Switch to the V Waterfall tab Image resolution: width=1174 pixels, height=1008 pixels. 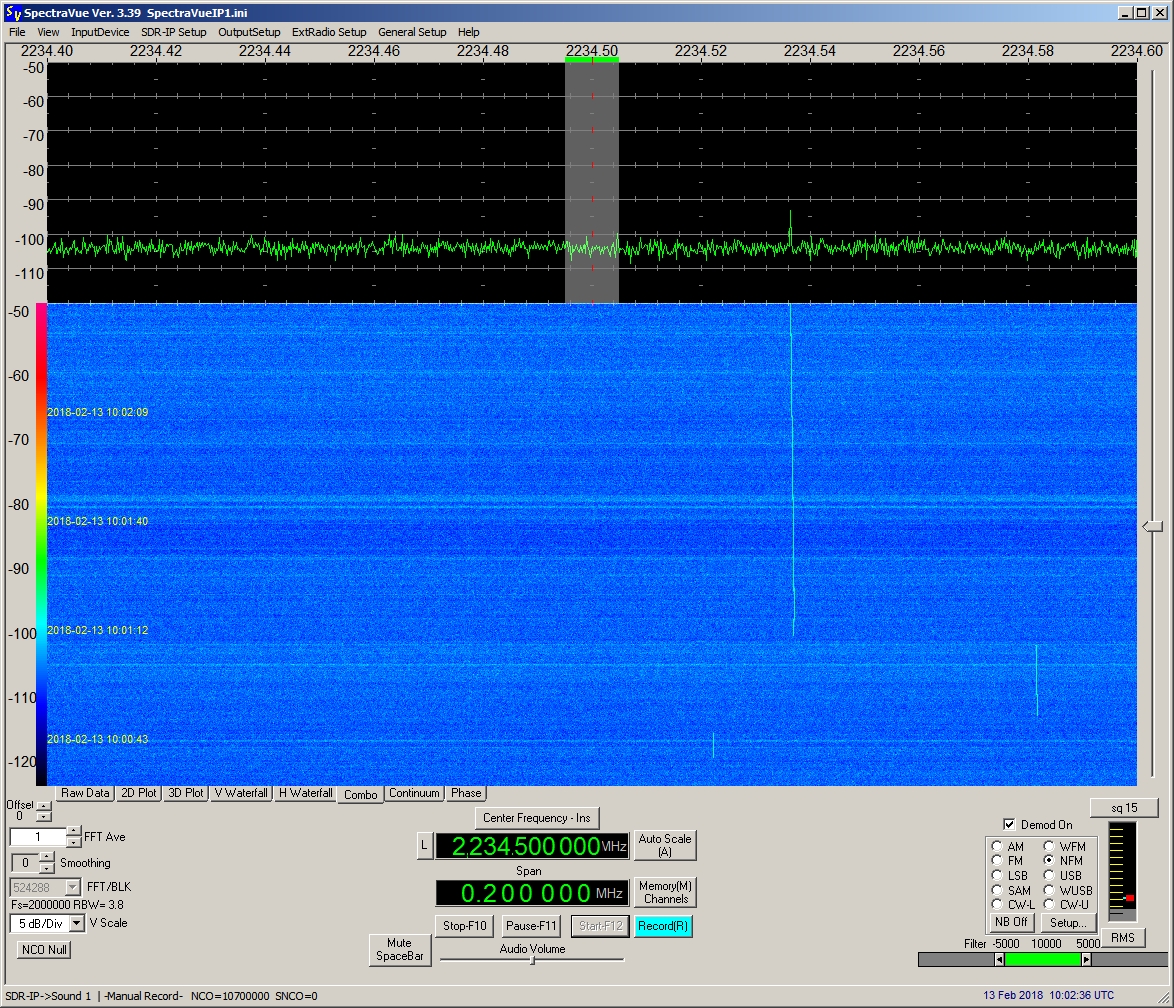241,793
